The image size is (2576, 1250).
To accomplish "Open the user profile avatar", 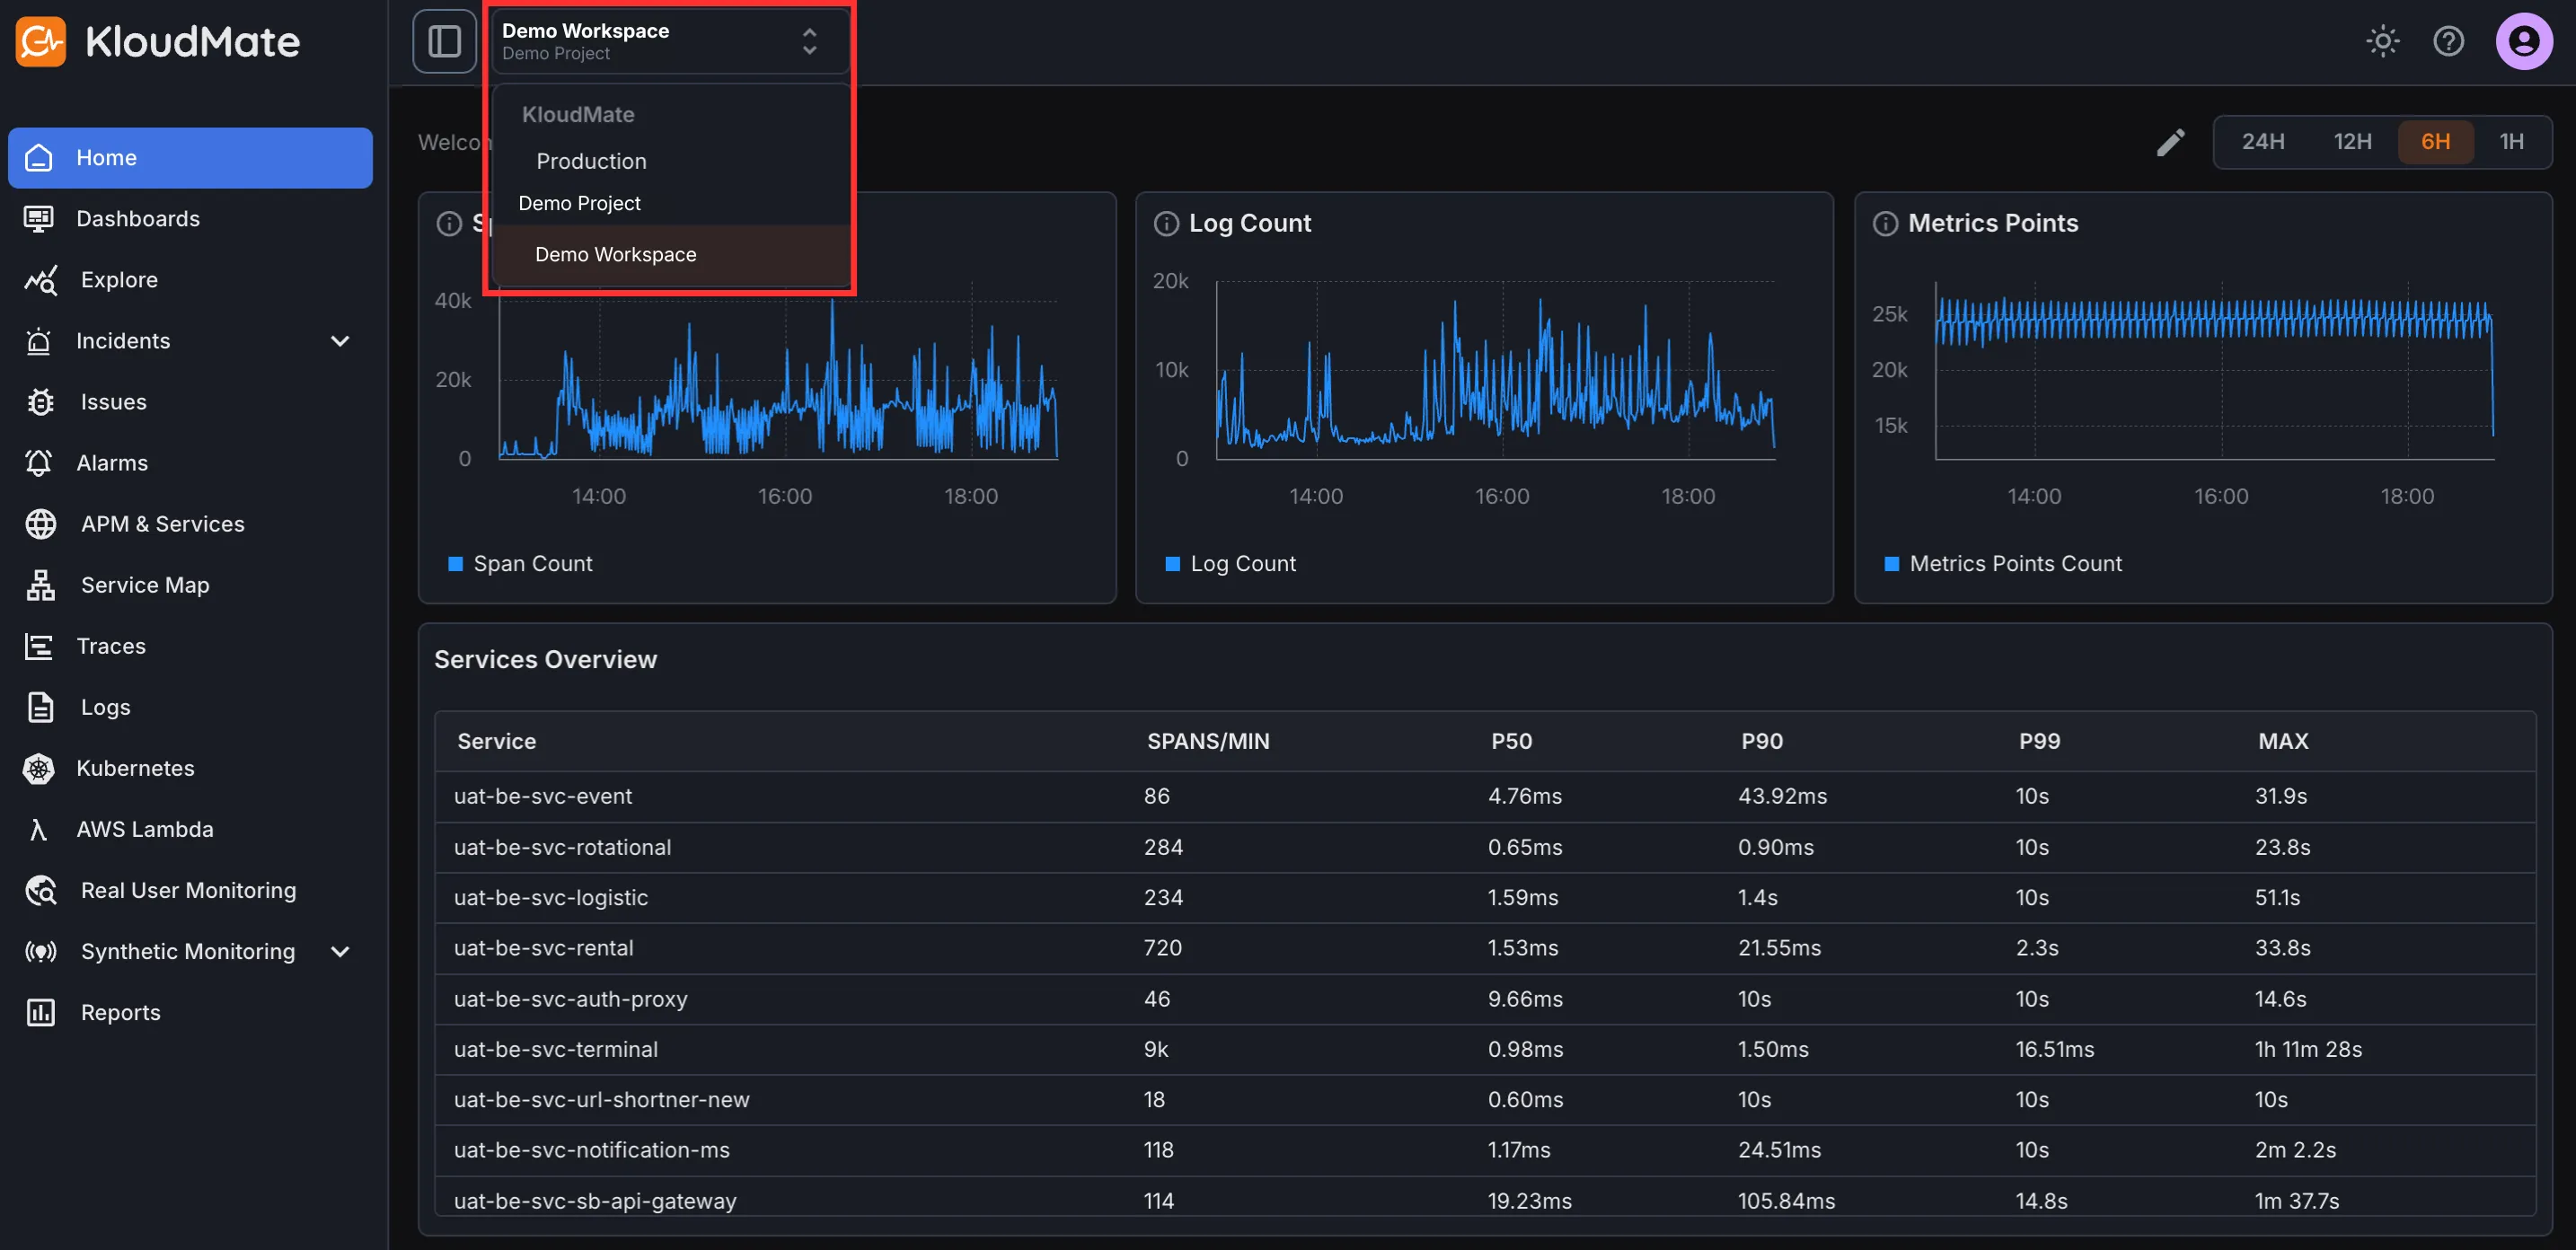I will (2524, 41).
